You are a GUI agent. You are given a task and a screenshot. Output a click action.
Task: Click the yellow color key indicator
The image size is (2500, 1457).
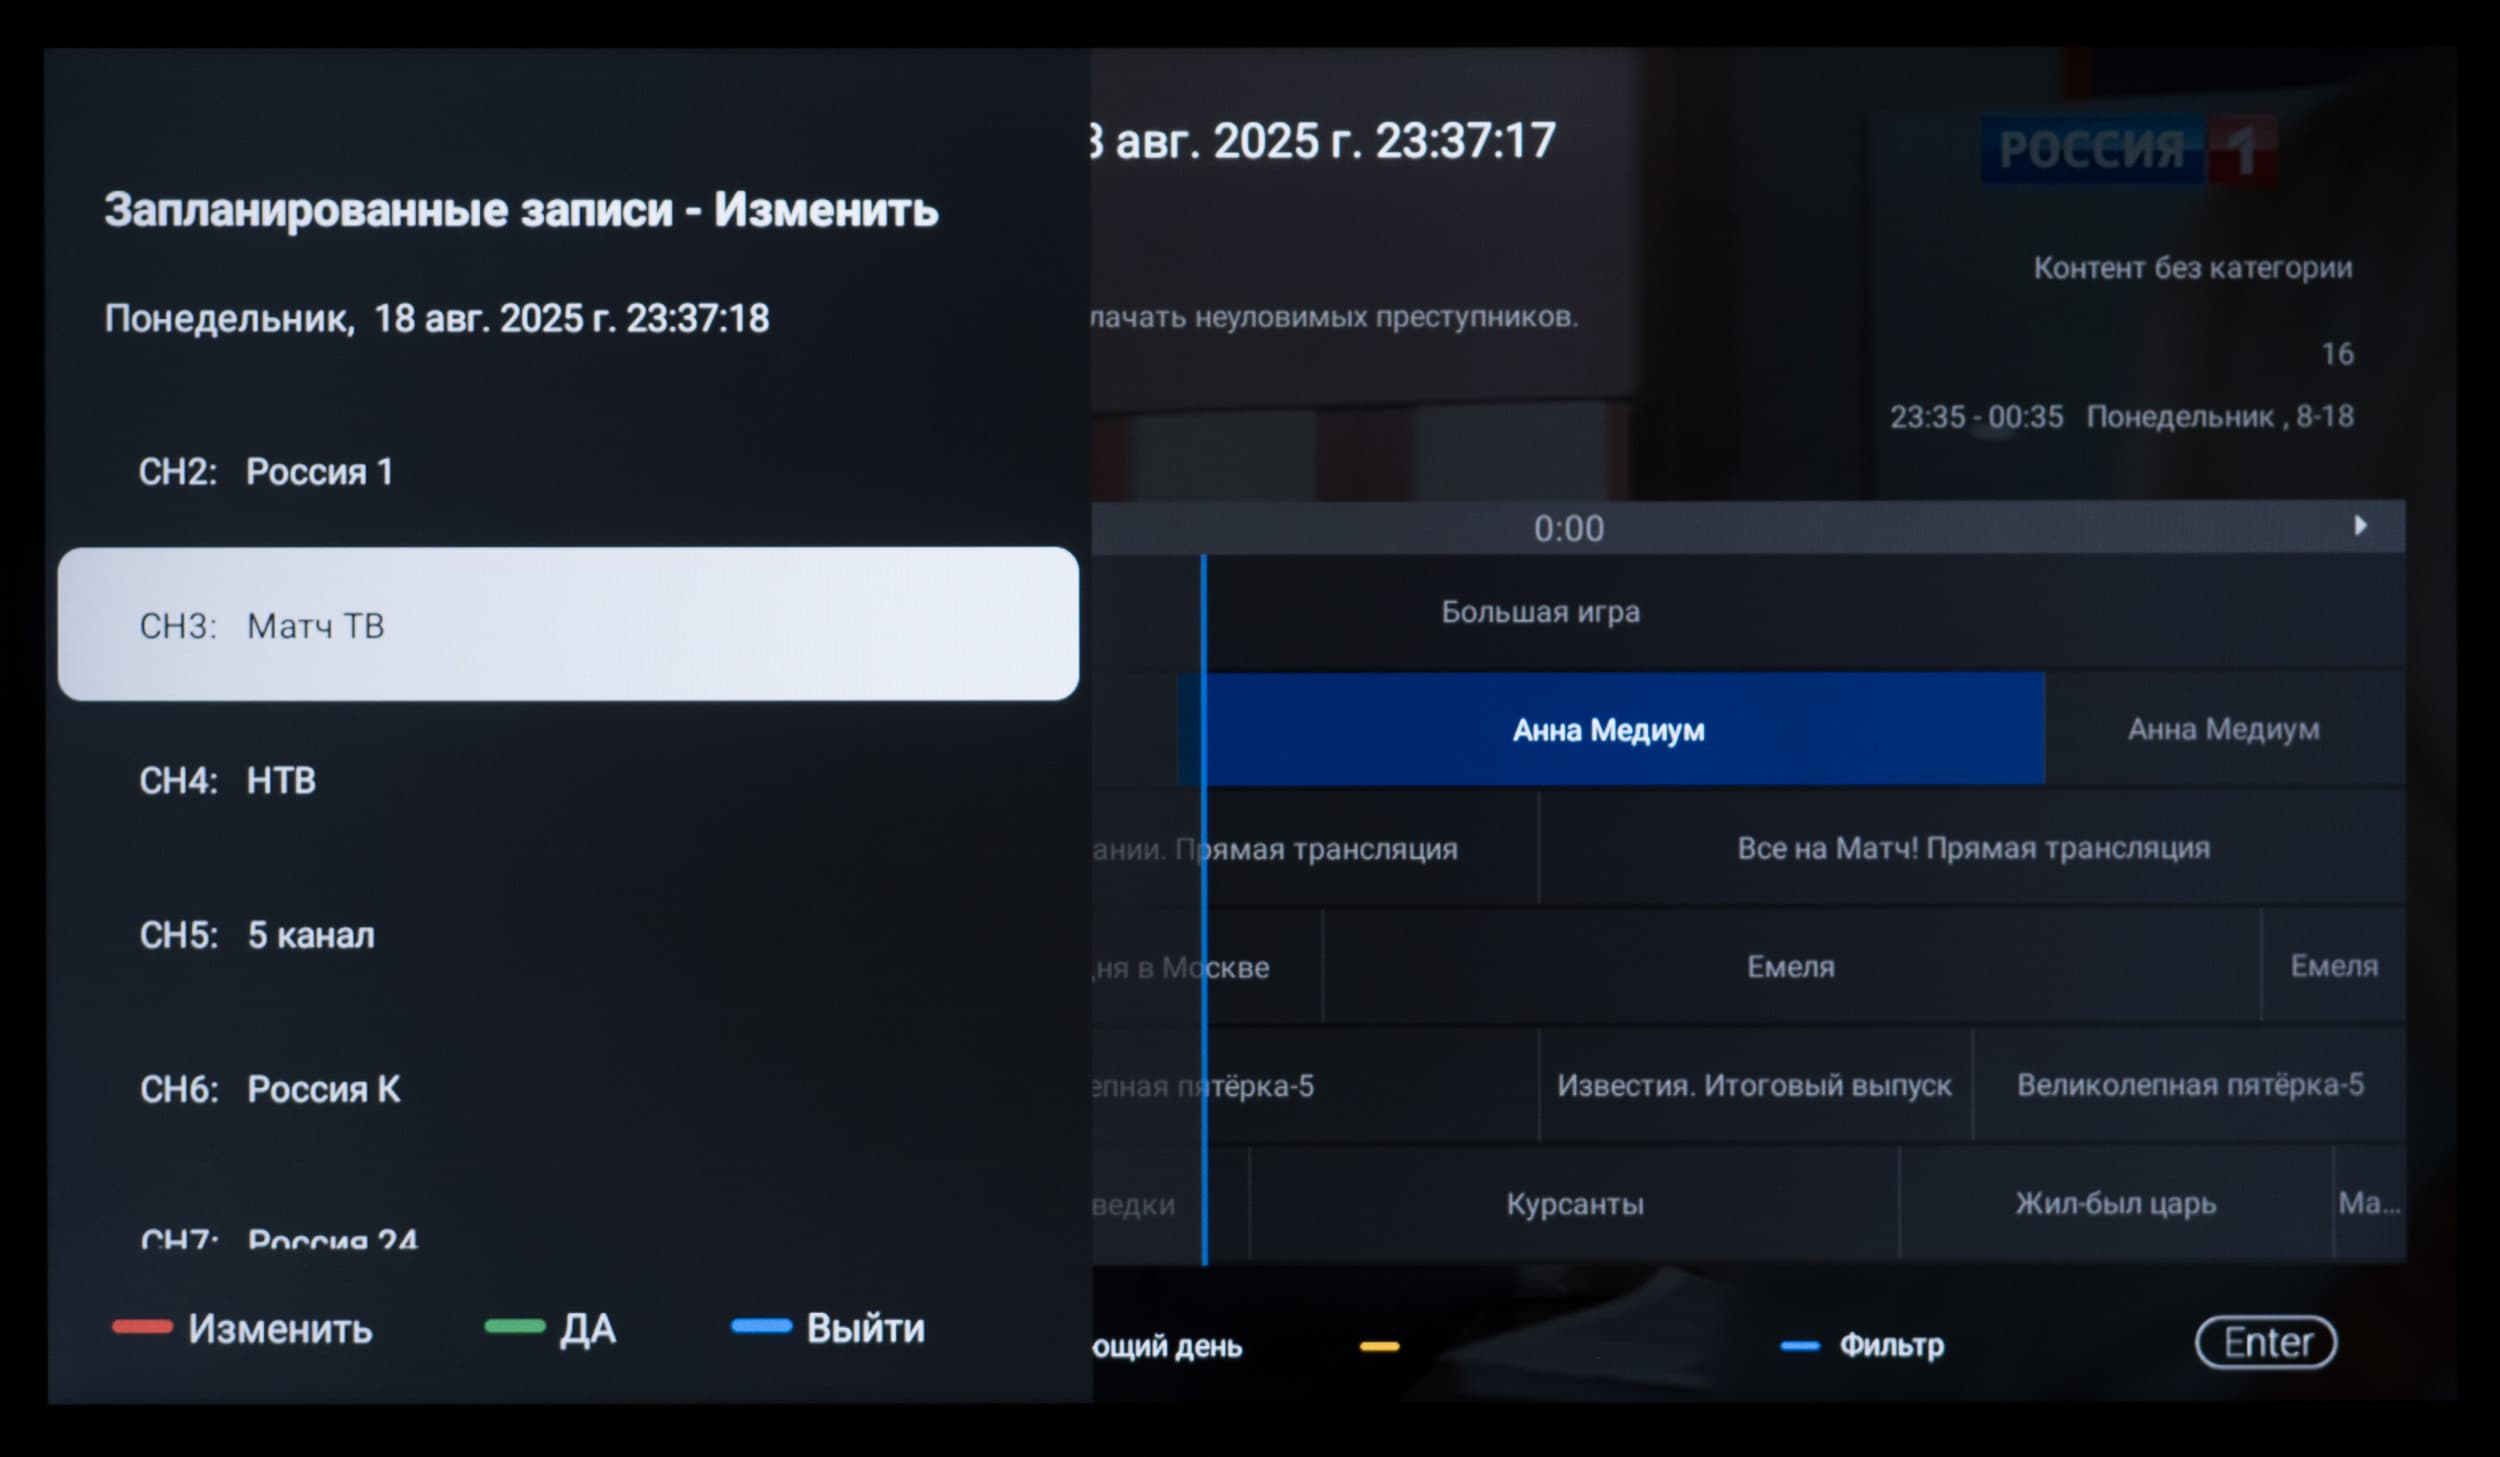tap(1379, 1346)
